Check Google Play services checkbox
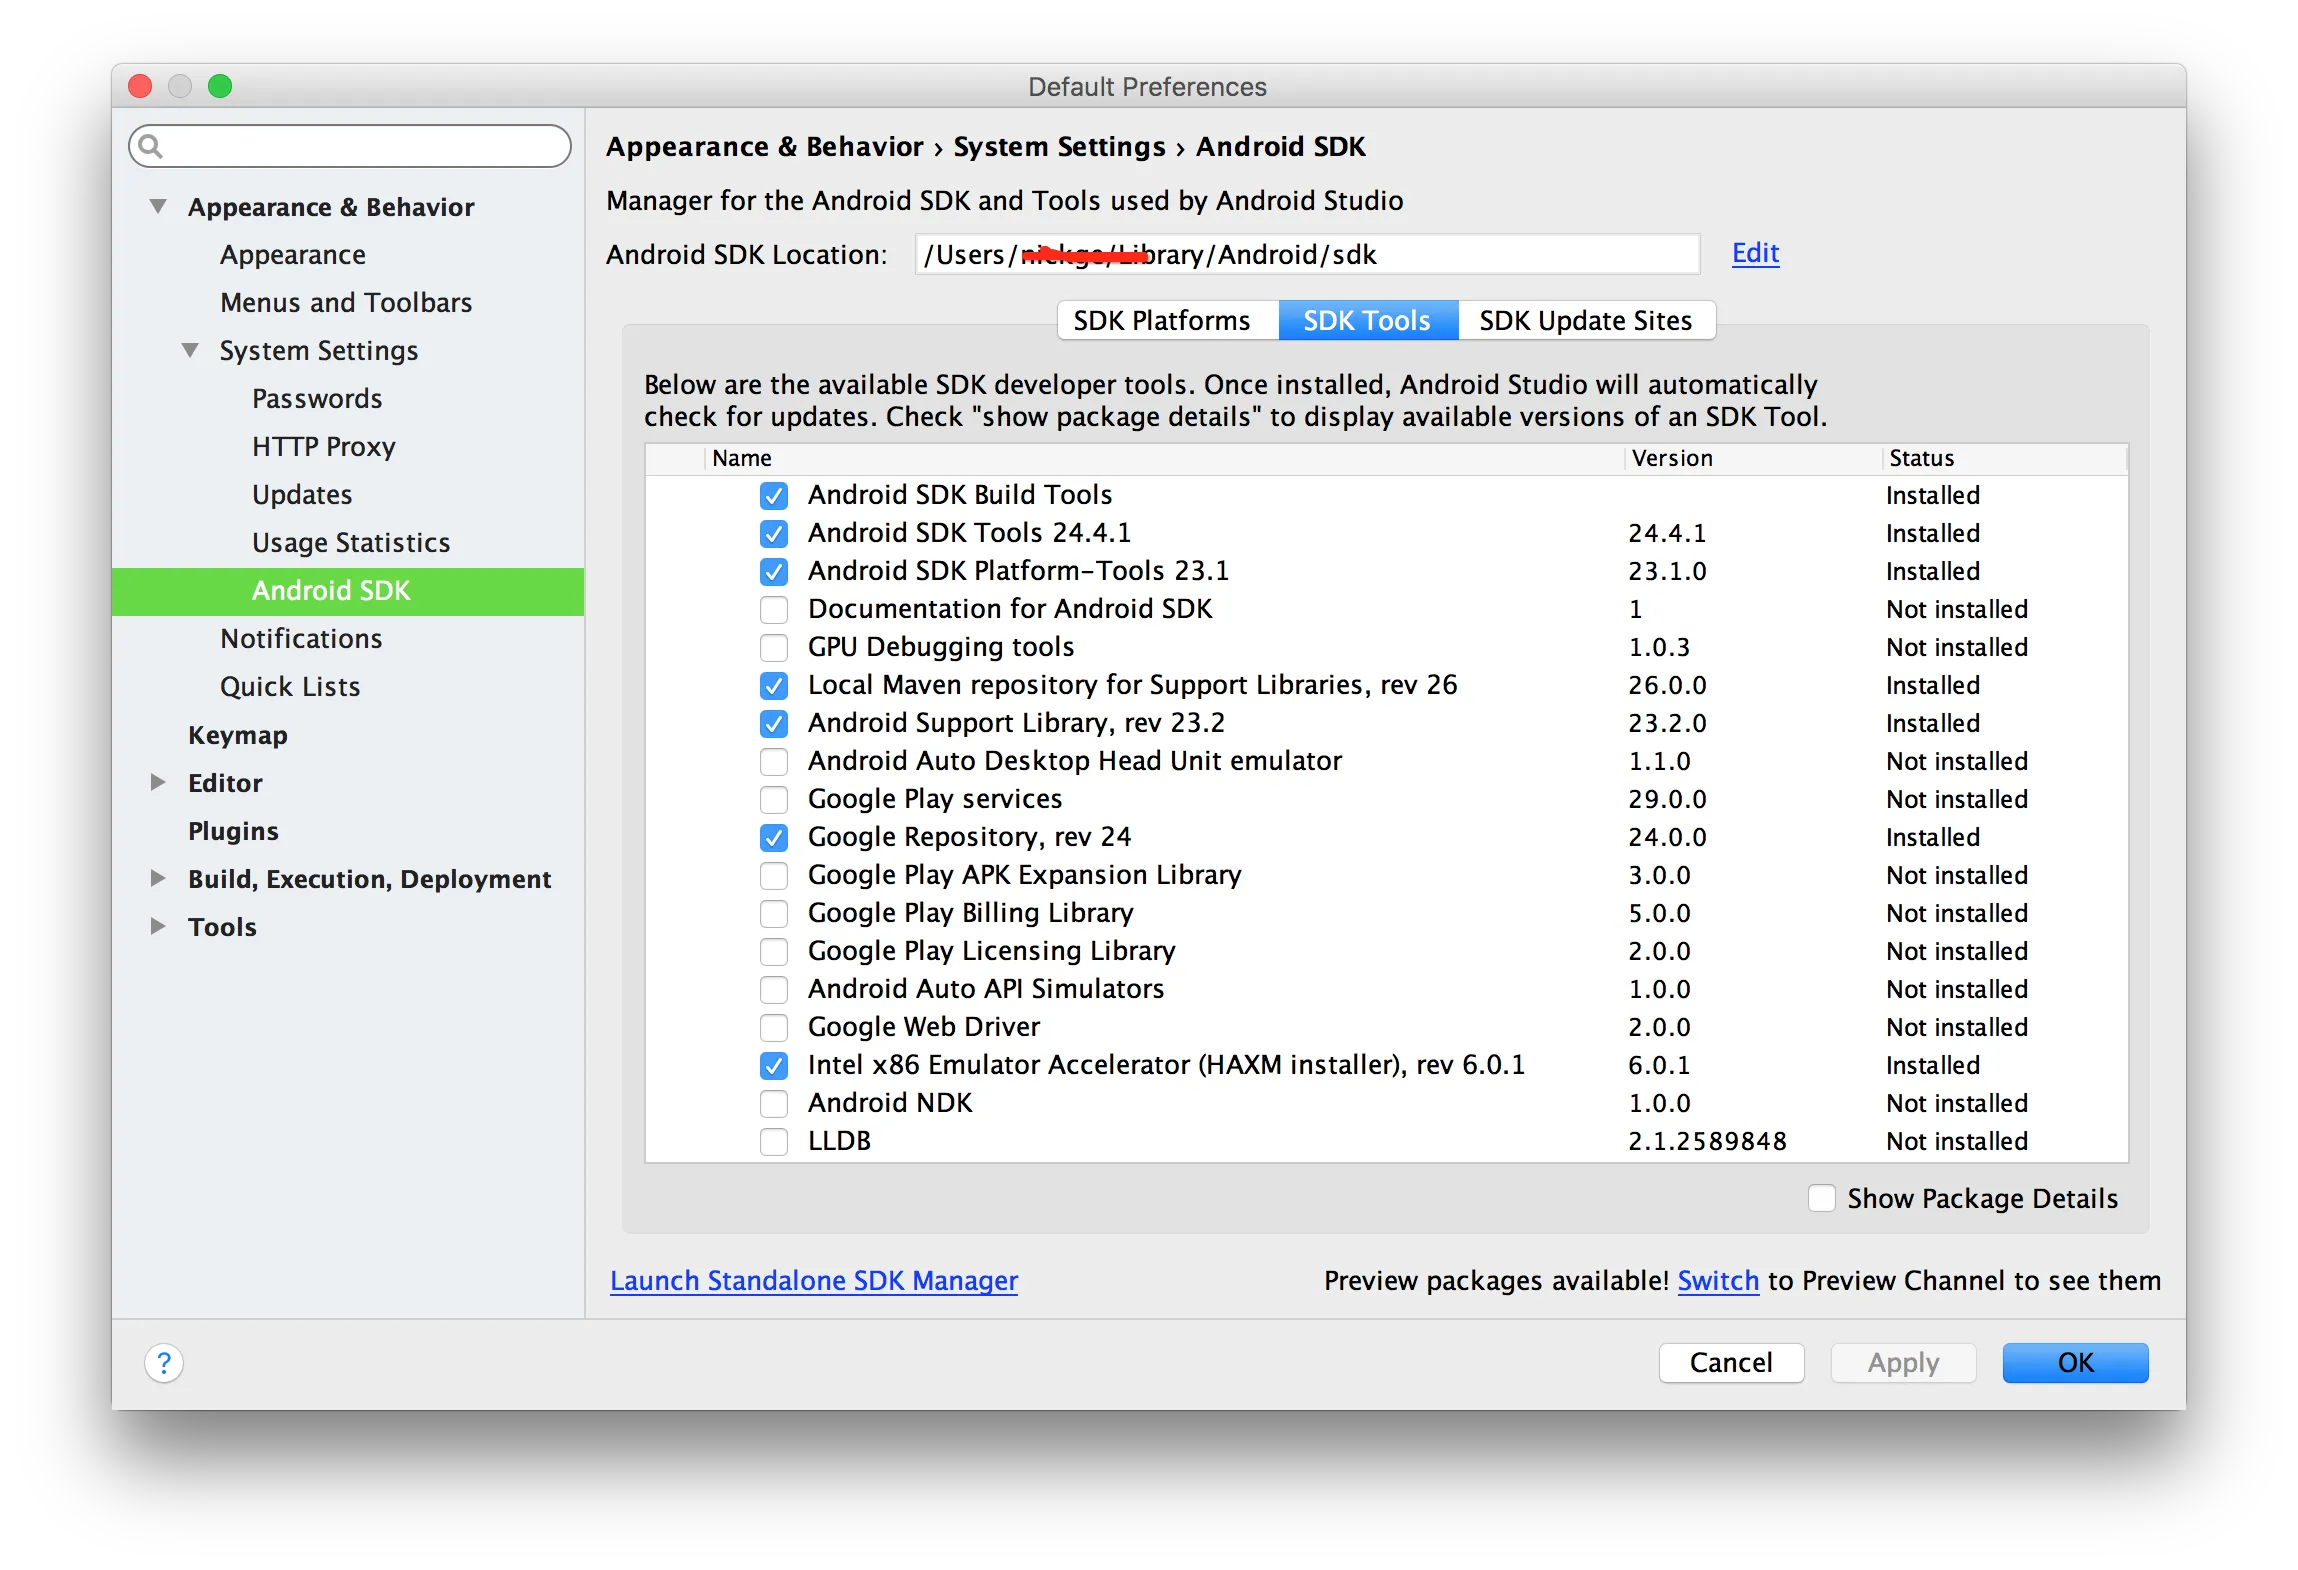 pos(773,800)
